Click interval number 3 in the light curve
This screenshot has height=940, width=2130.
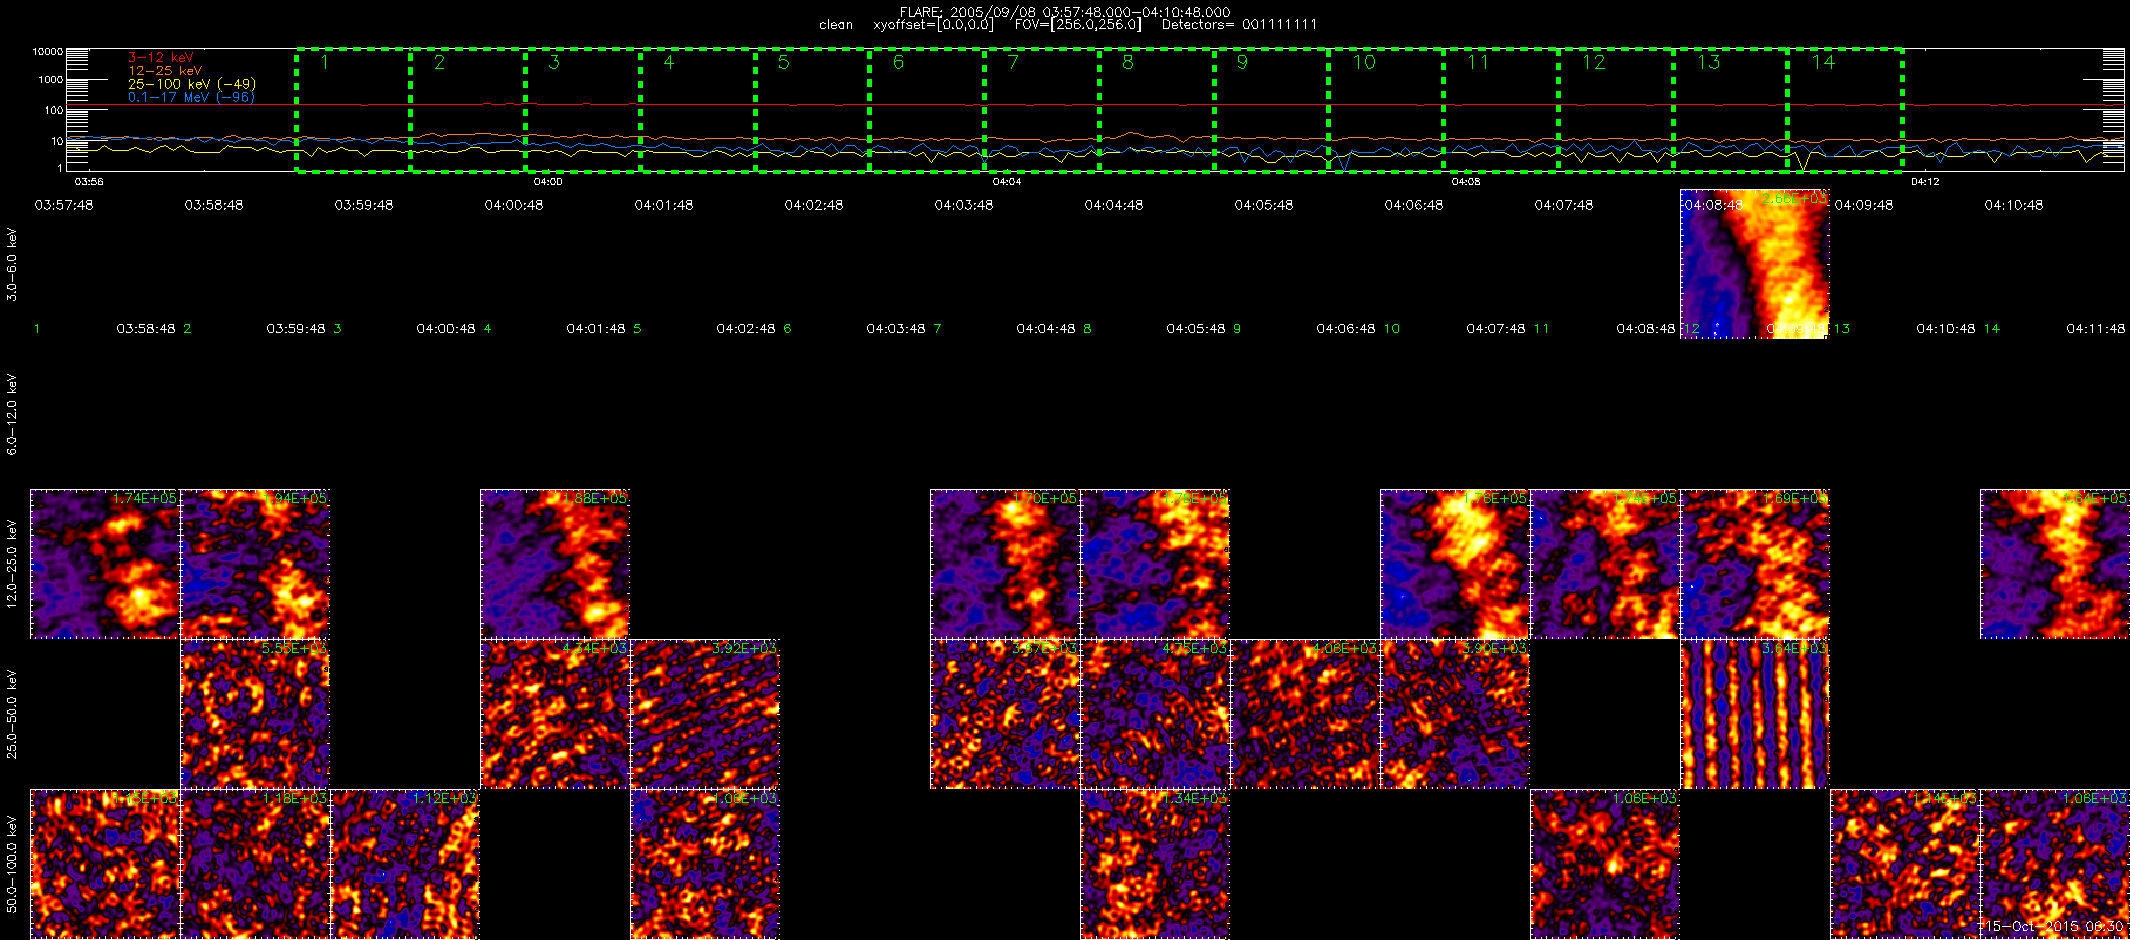(554, 62)
